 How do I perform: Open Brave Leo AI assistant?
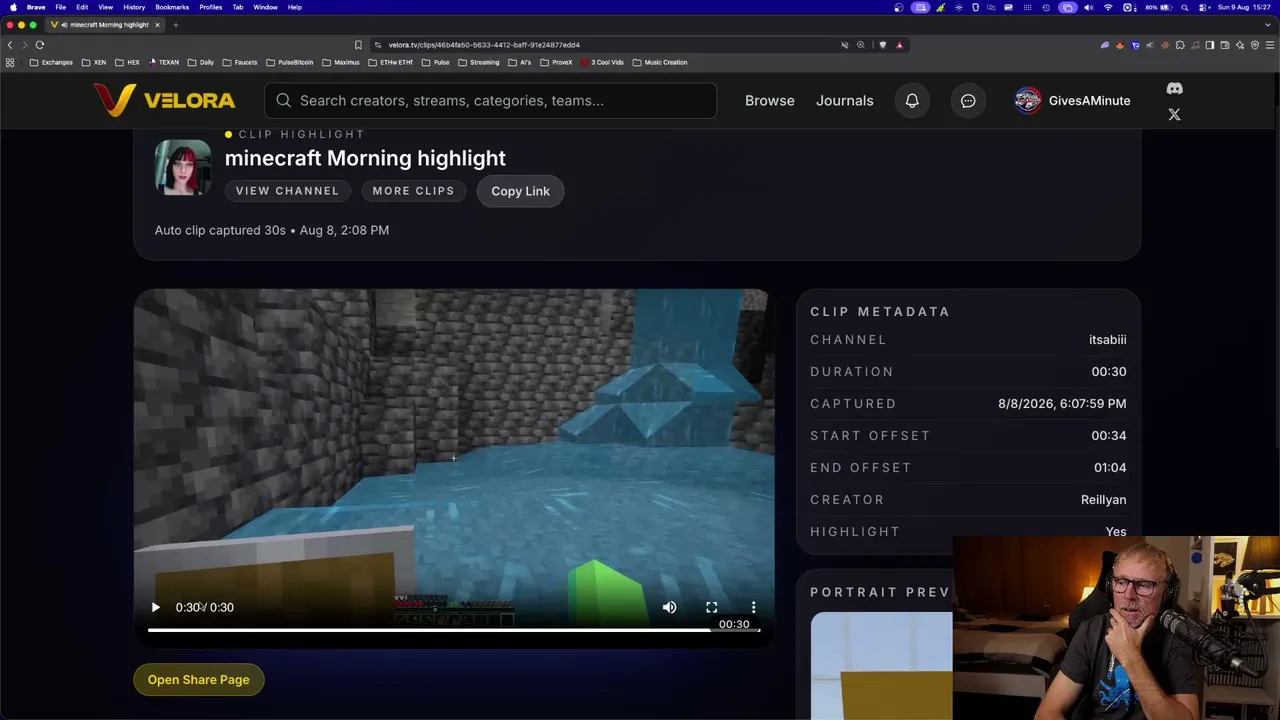1240,45
